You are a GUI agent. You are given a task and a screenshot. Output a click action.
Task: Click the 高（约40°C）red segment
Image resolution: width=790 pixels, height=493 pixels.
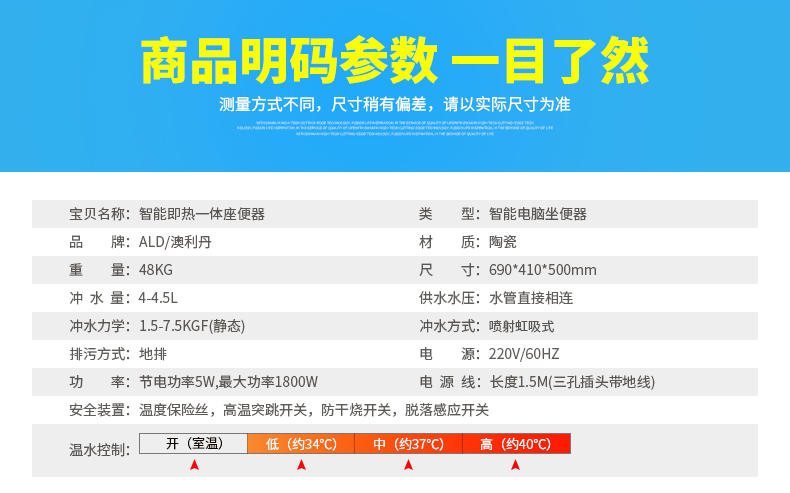click(x=516, y=444)
